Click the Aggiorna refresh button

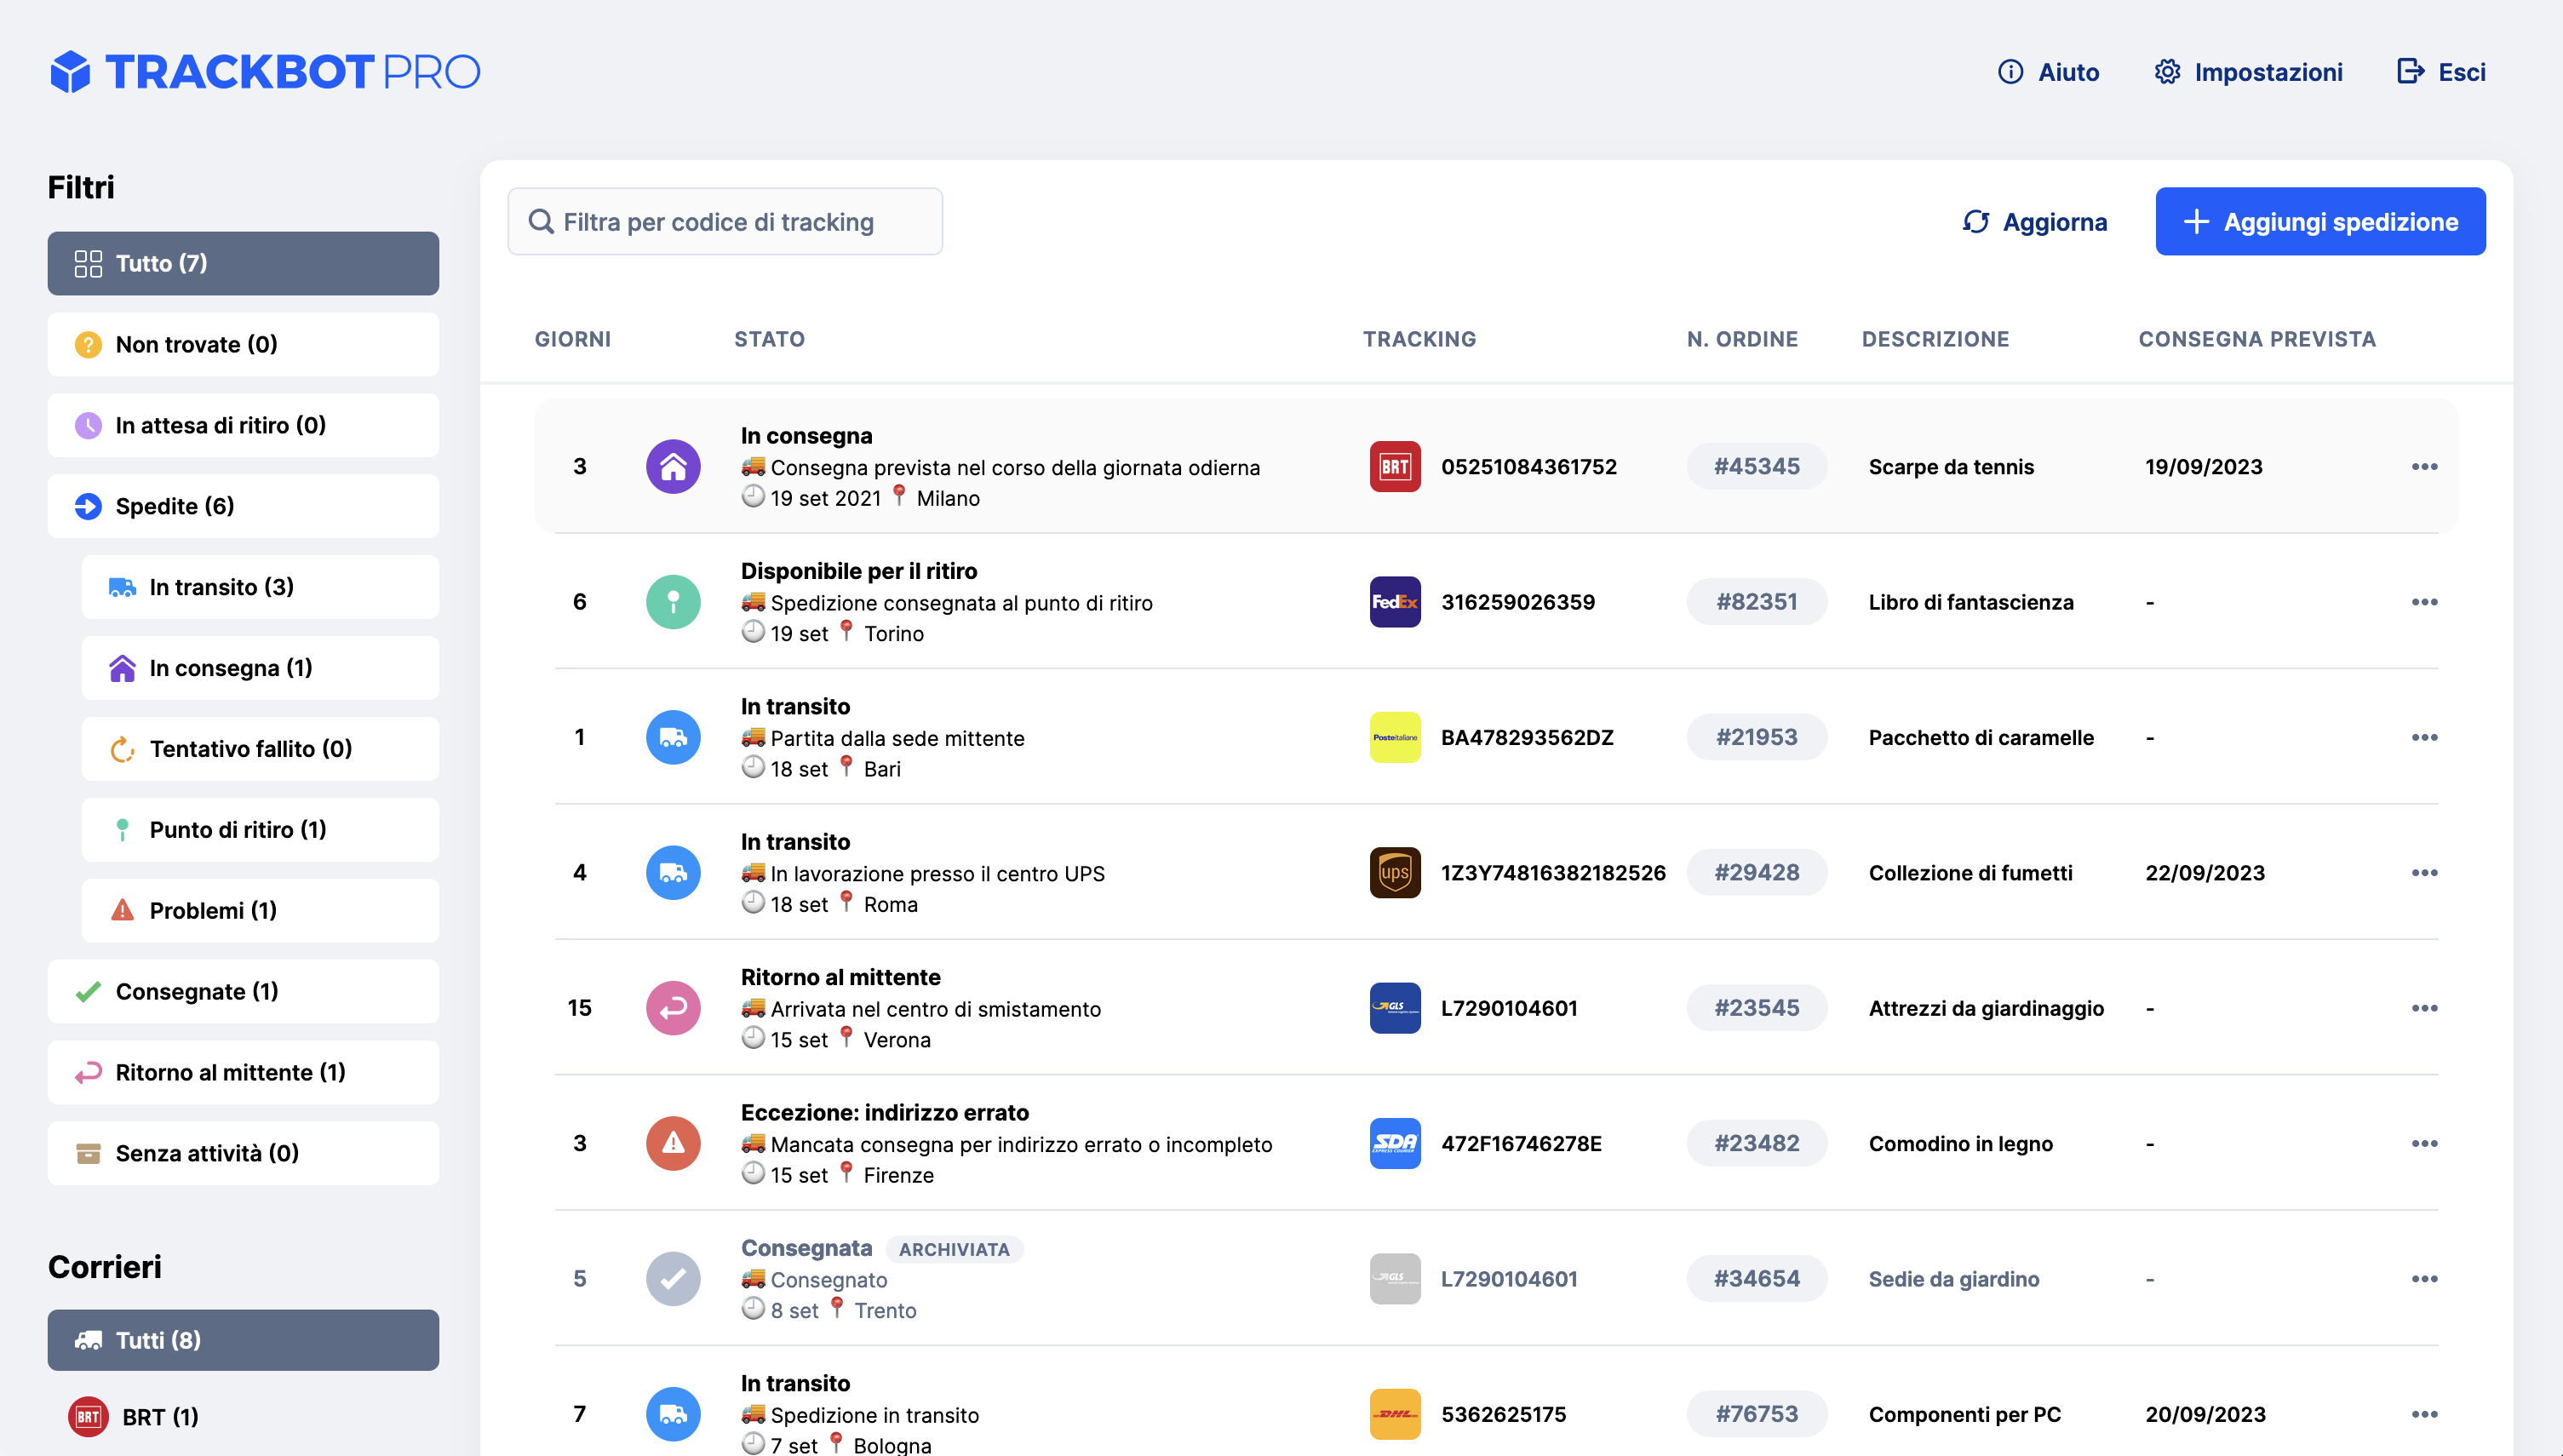coord(2035,222)
